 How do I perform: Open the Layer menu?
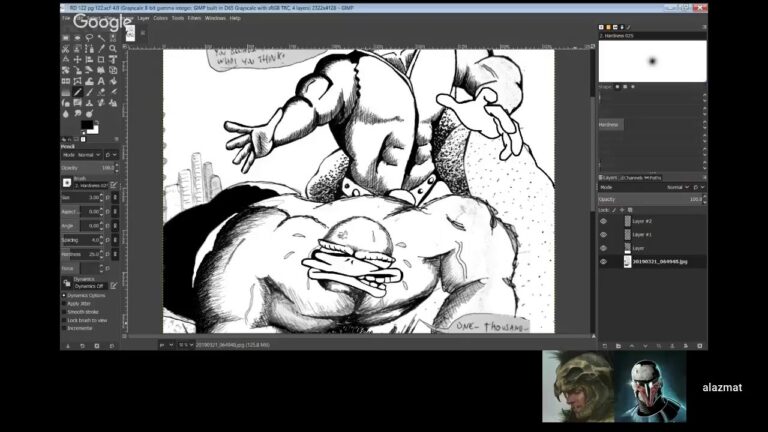pos(144,18)
